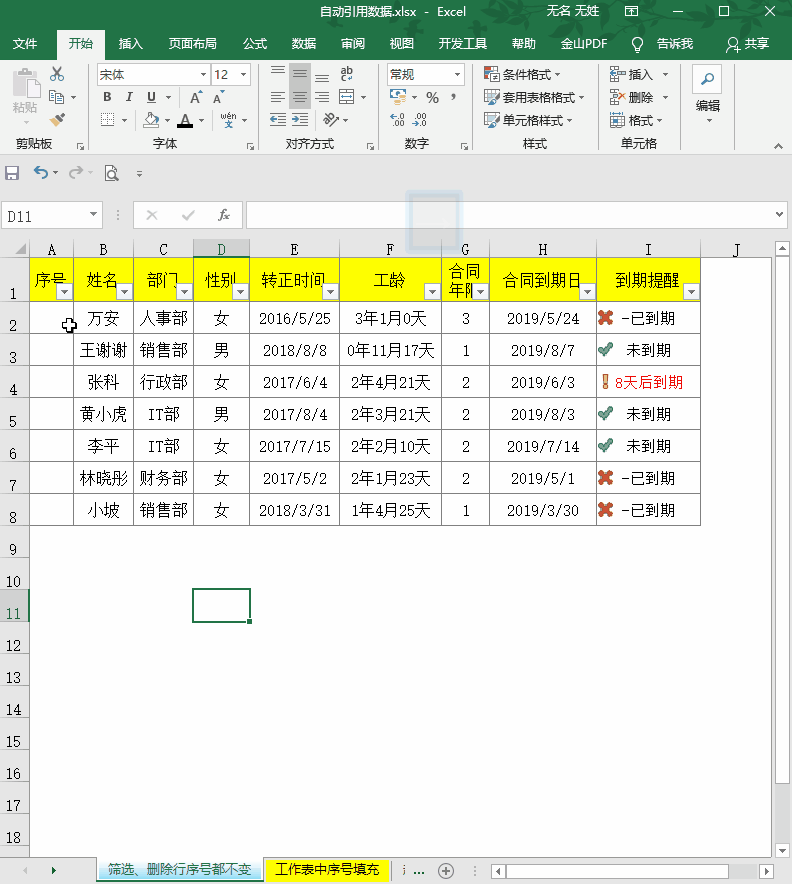Click the Cut scissors icon

tap(57, 74)
